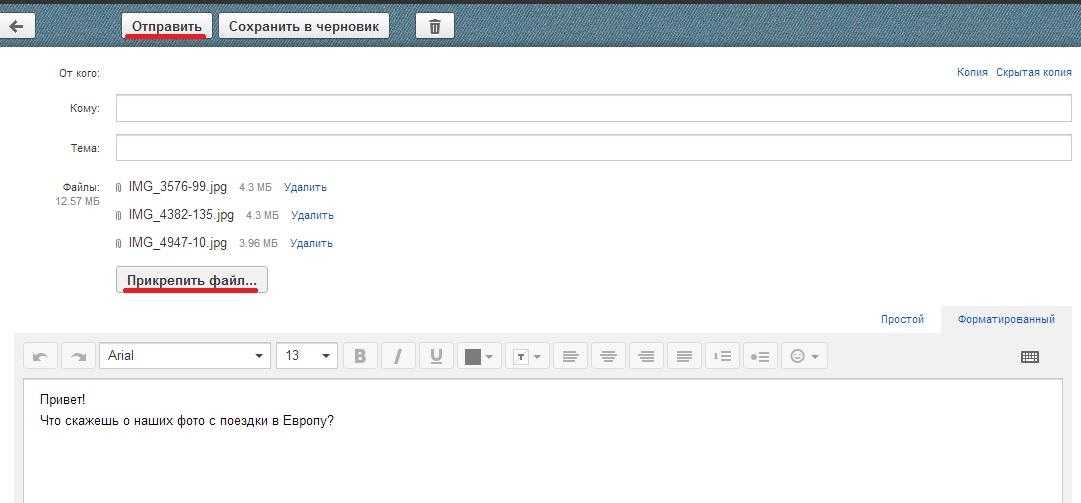
Task: Undo the last edit in the editor
Action: (x=41, y=356)
